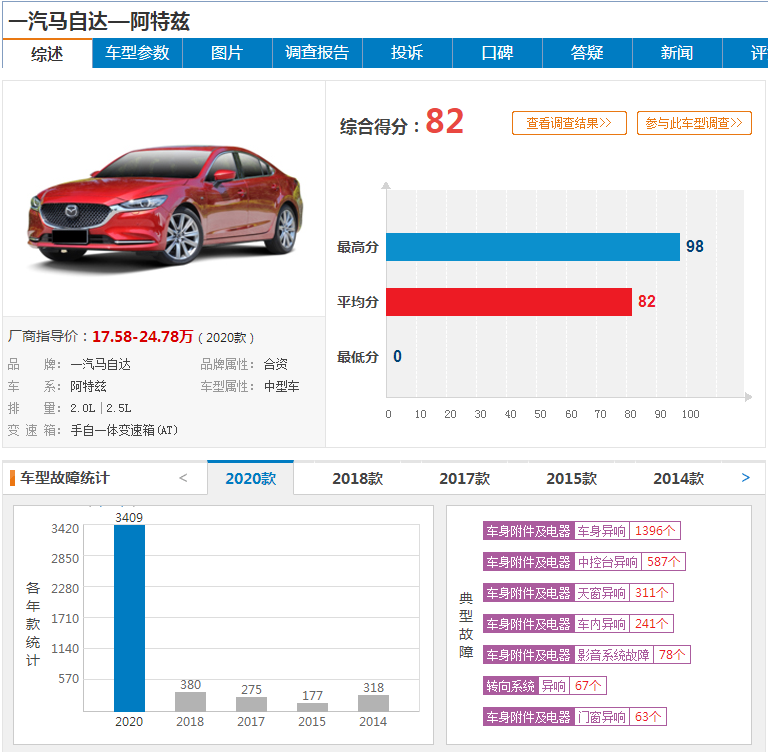Click the gray 2017 bar with 275 faults
The height and width of the screenshot is (752, 768).
(x=251, y=704)
